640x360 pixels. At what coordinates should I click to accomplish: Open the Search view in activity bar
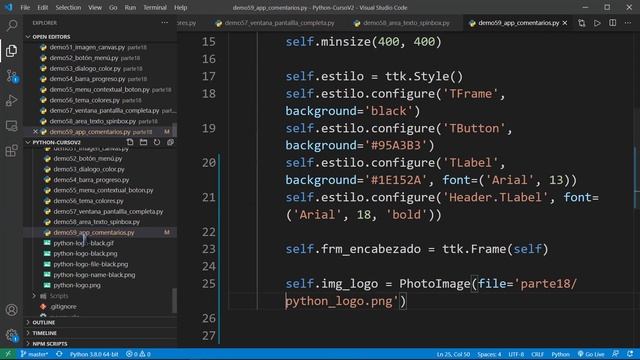click(x=11, y=26)
